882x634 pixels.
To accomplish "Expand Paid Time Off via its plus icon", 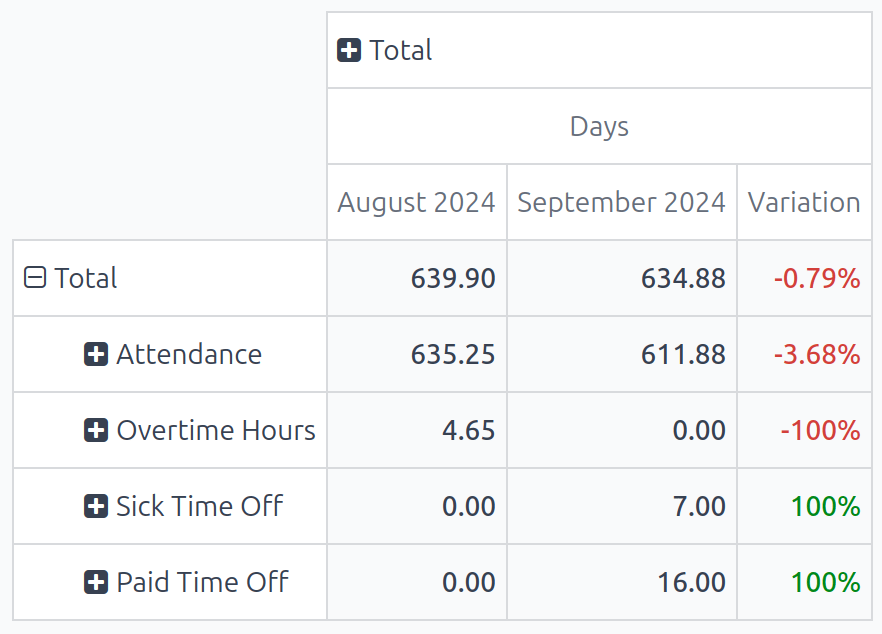I will pos(95,581).
